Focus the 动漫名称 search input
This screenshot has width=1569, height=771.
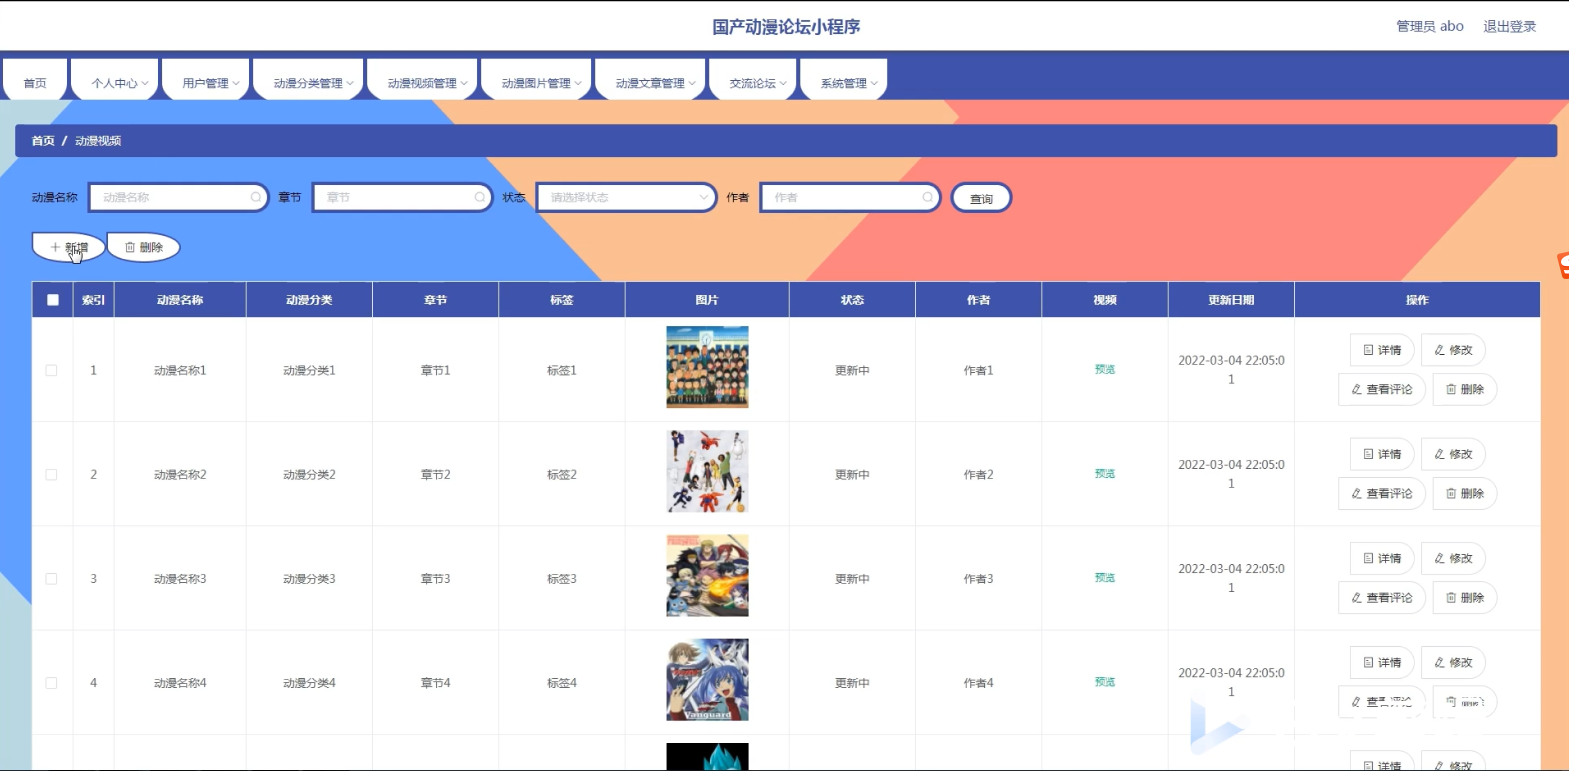(179, 198)
